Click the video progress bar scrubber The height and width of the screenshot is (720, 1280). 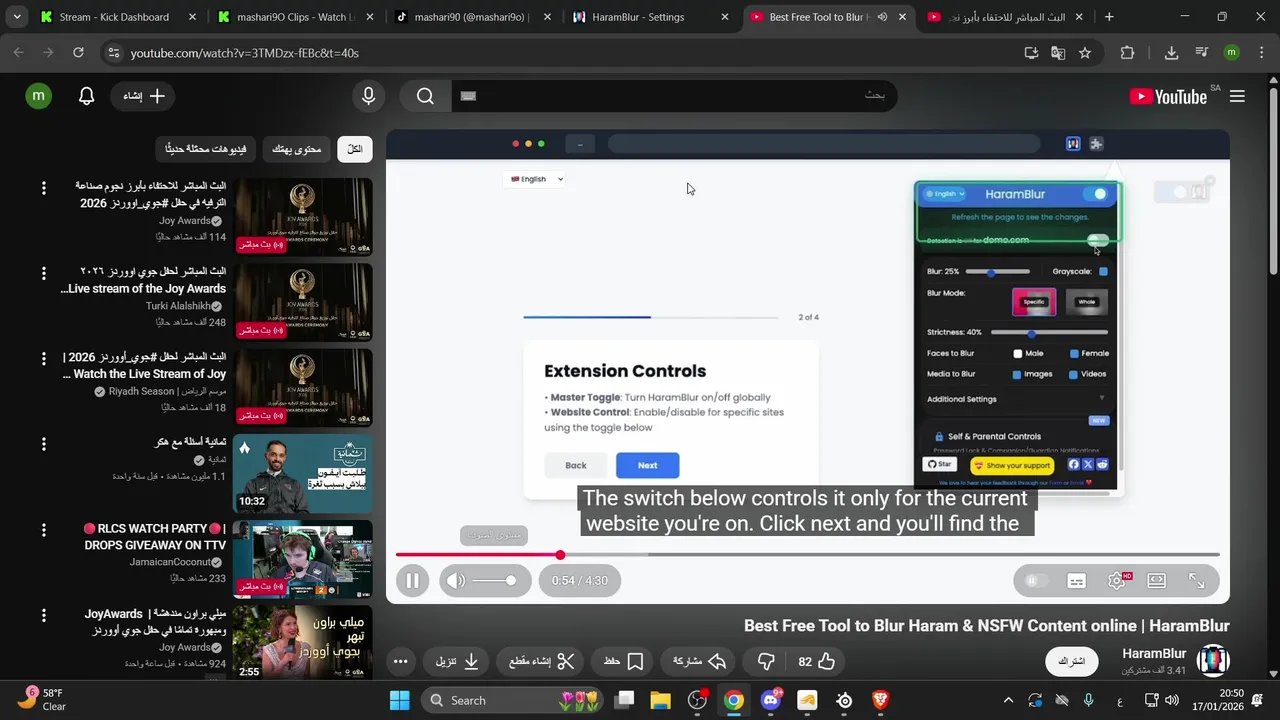560,554
